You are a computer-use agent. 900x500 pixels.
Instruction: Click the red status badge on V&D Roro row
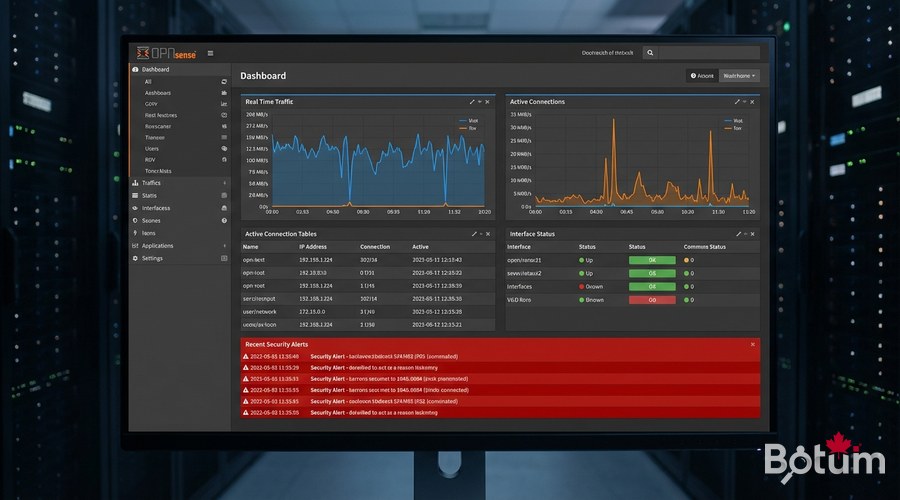click(x=652, y=300)
